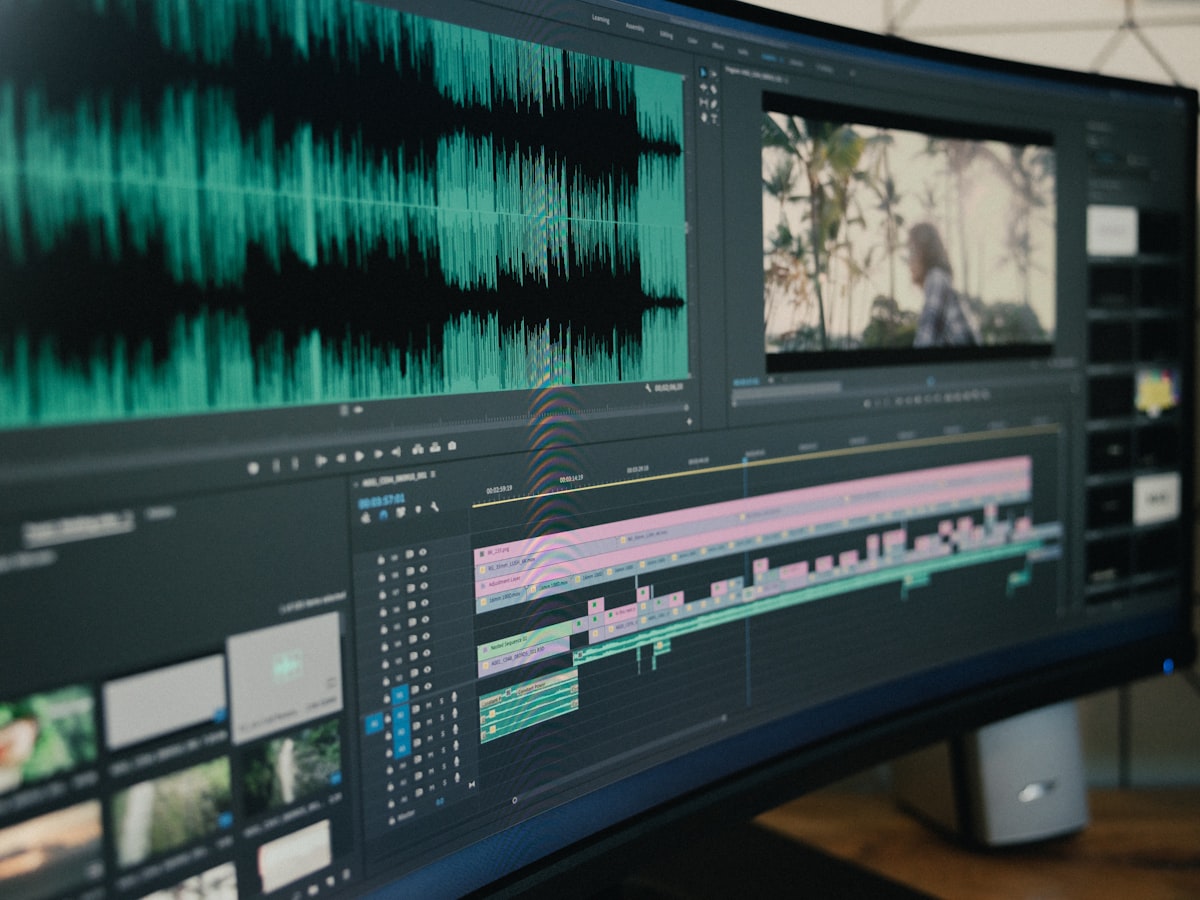Lock the topmost video track
Viewport: 1200px width, 900px height.
[381, 559]
